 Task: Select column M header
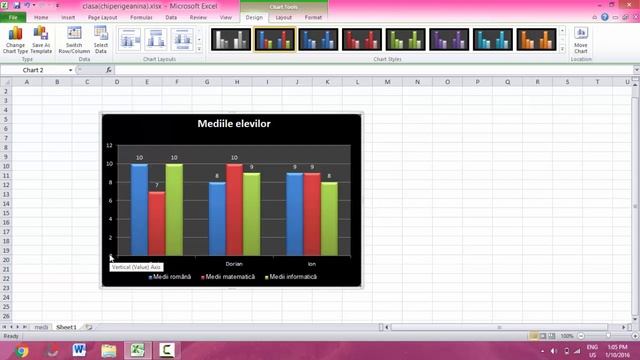click(x=387, y=82)
